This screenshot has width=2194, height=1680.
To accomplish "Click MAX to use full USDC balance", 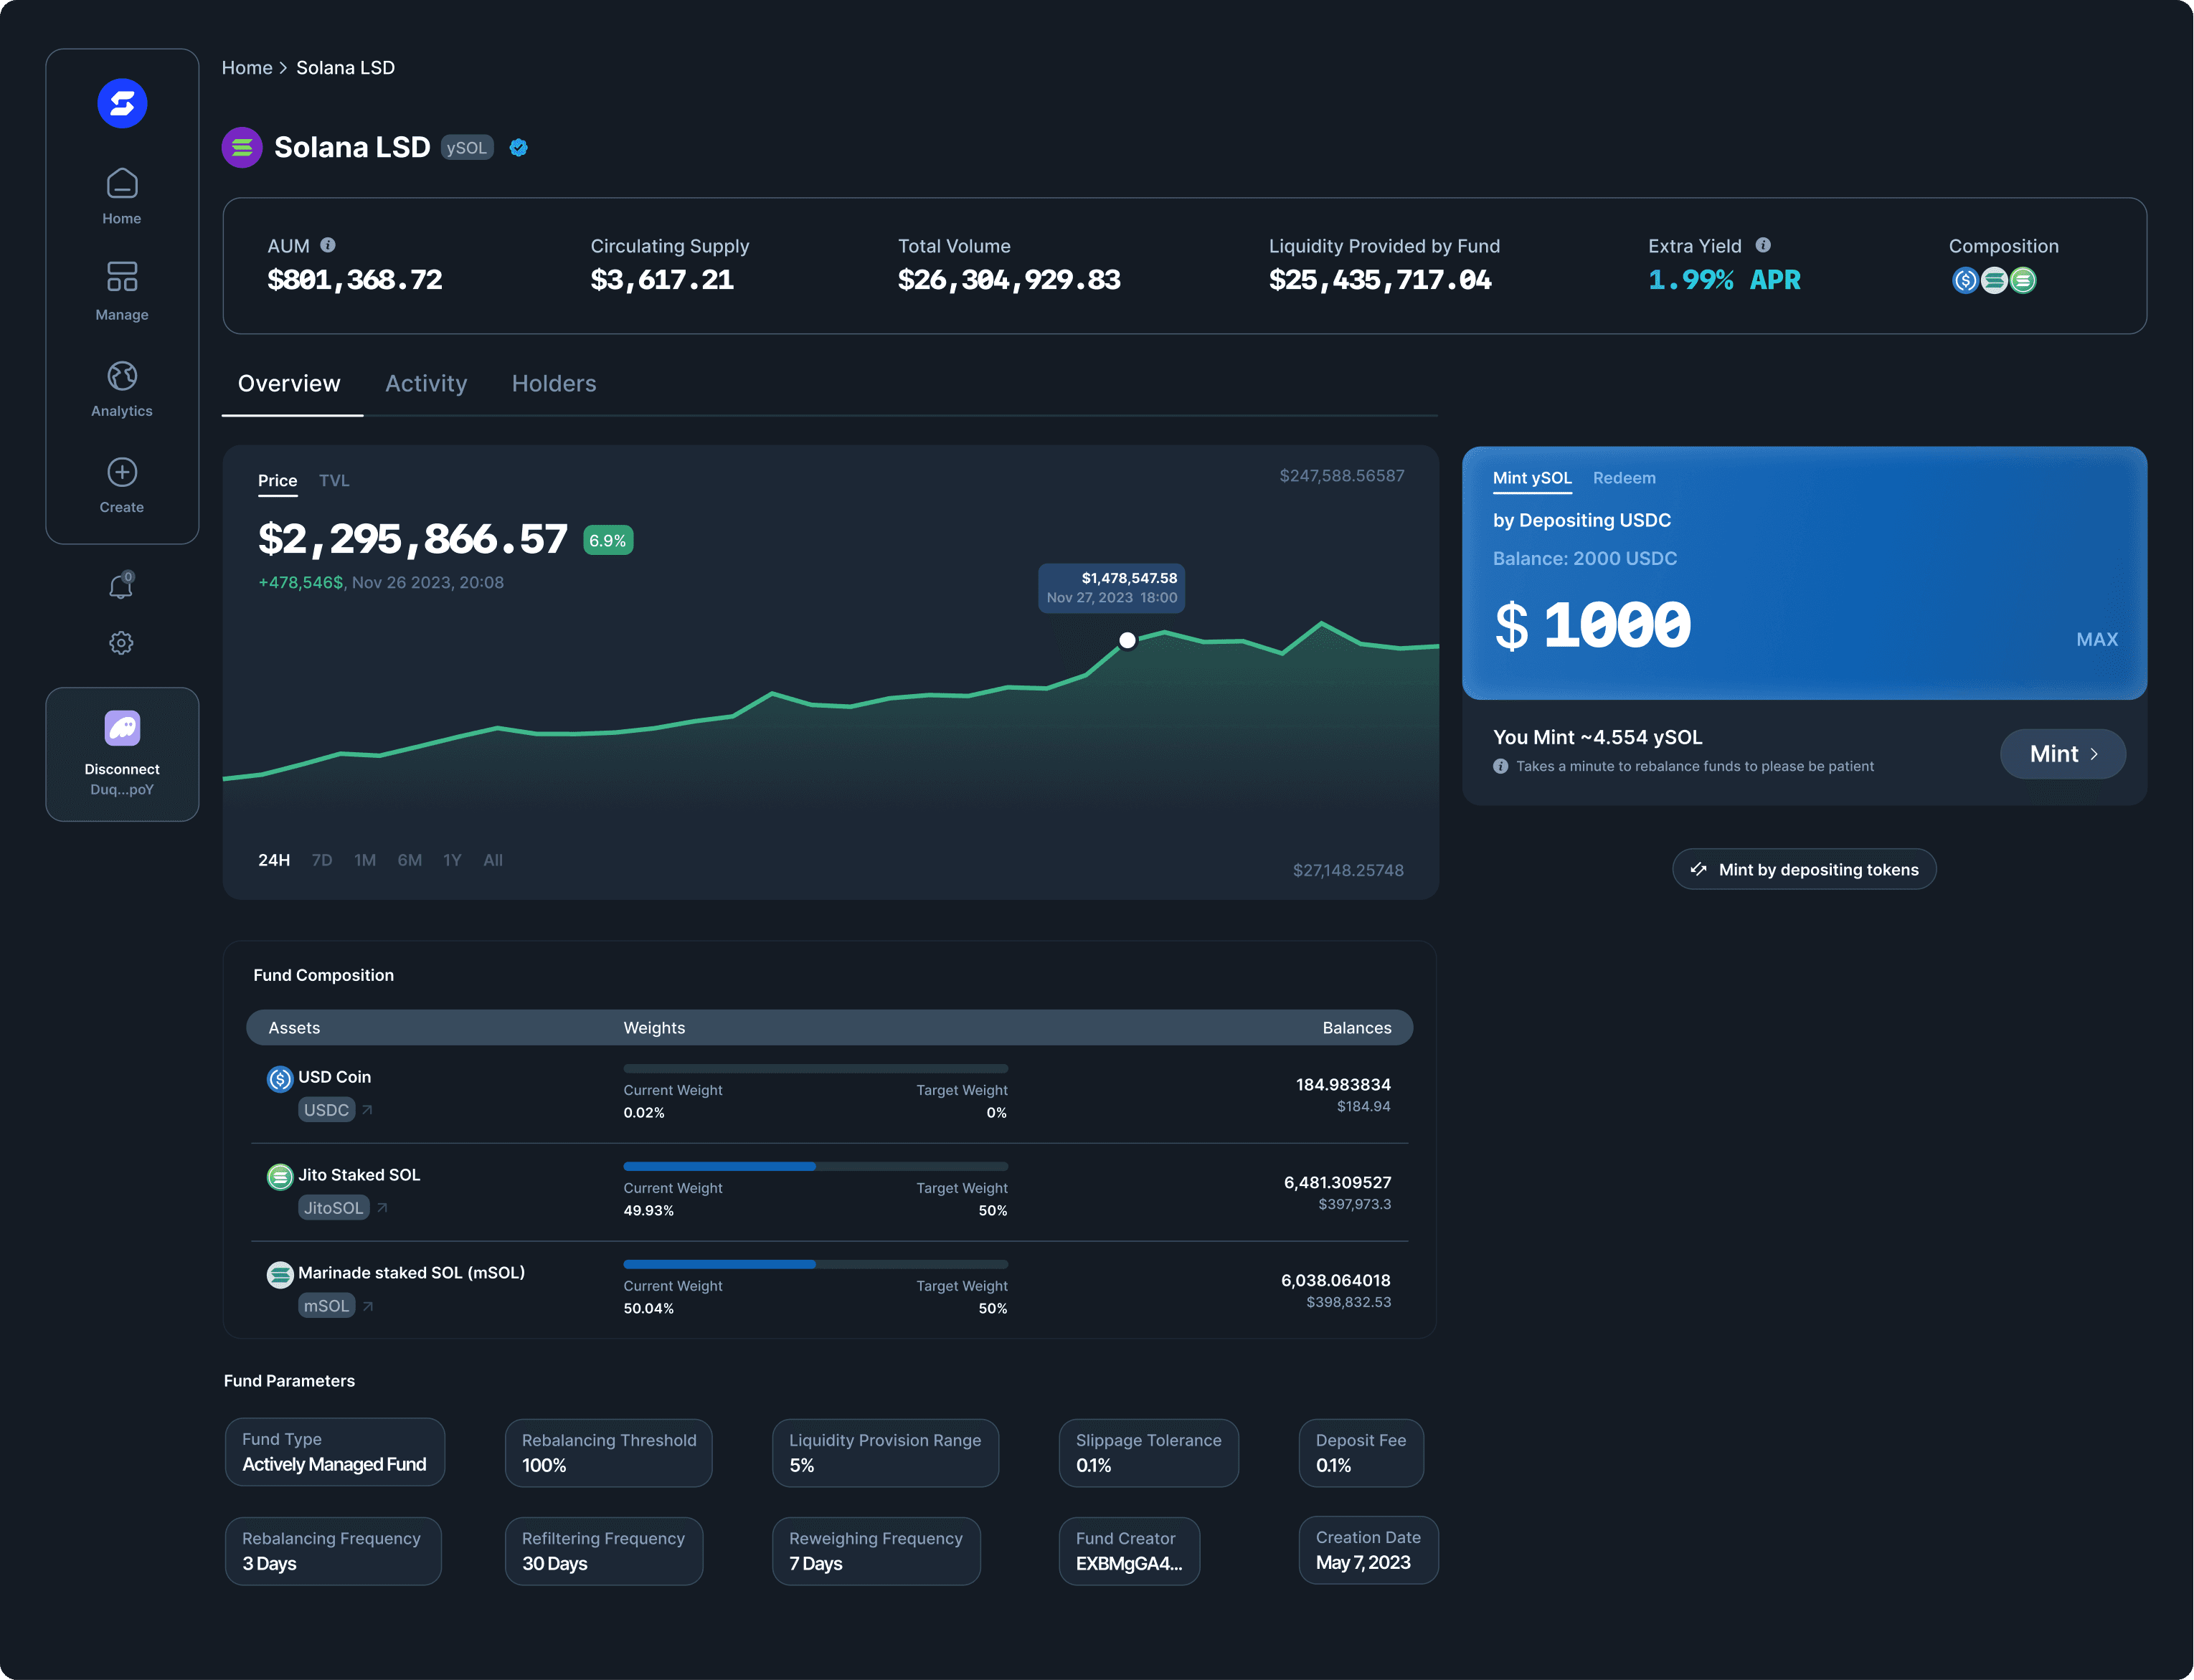I will (x=2097, y=639).
